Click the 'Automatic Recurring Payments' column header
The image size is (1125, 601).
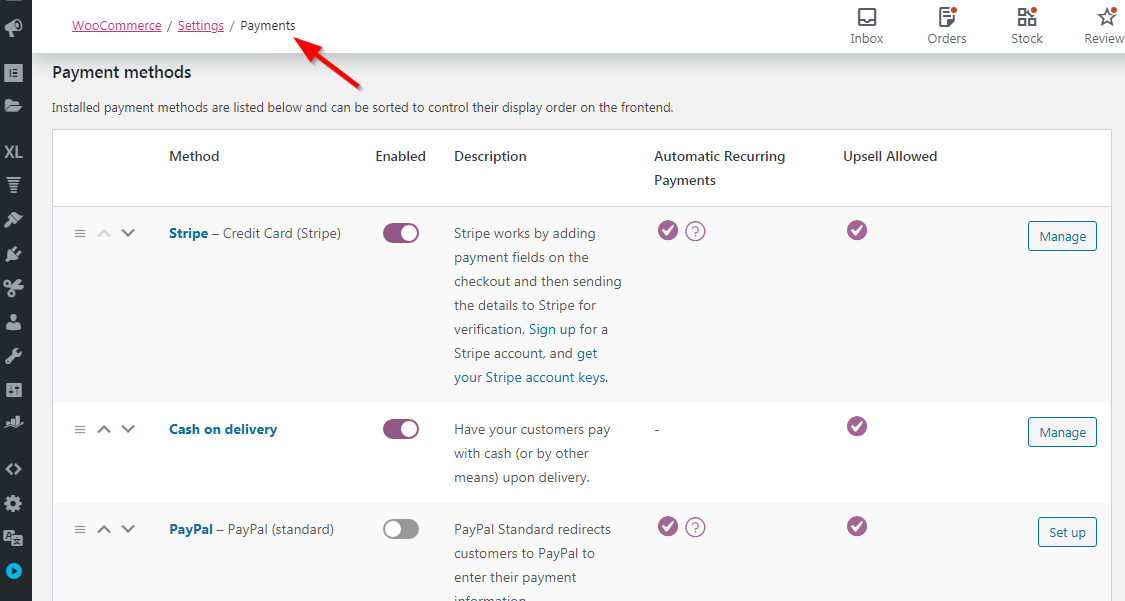pyautogui.click(x=720, y=168)
